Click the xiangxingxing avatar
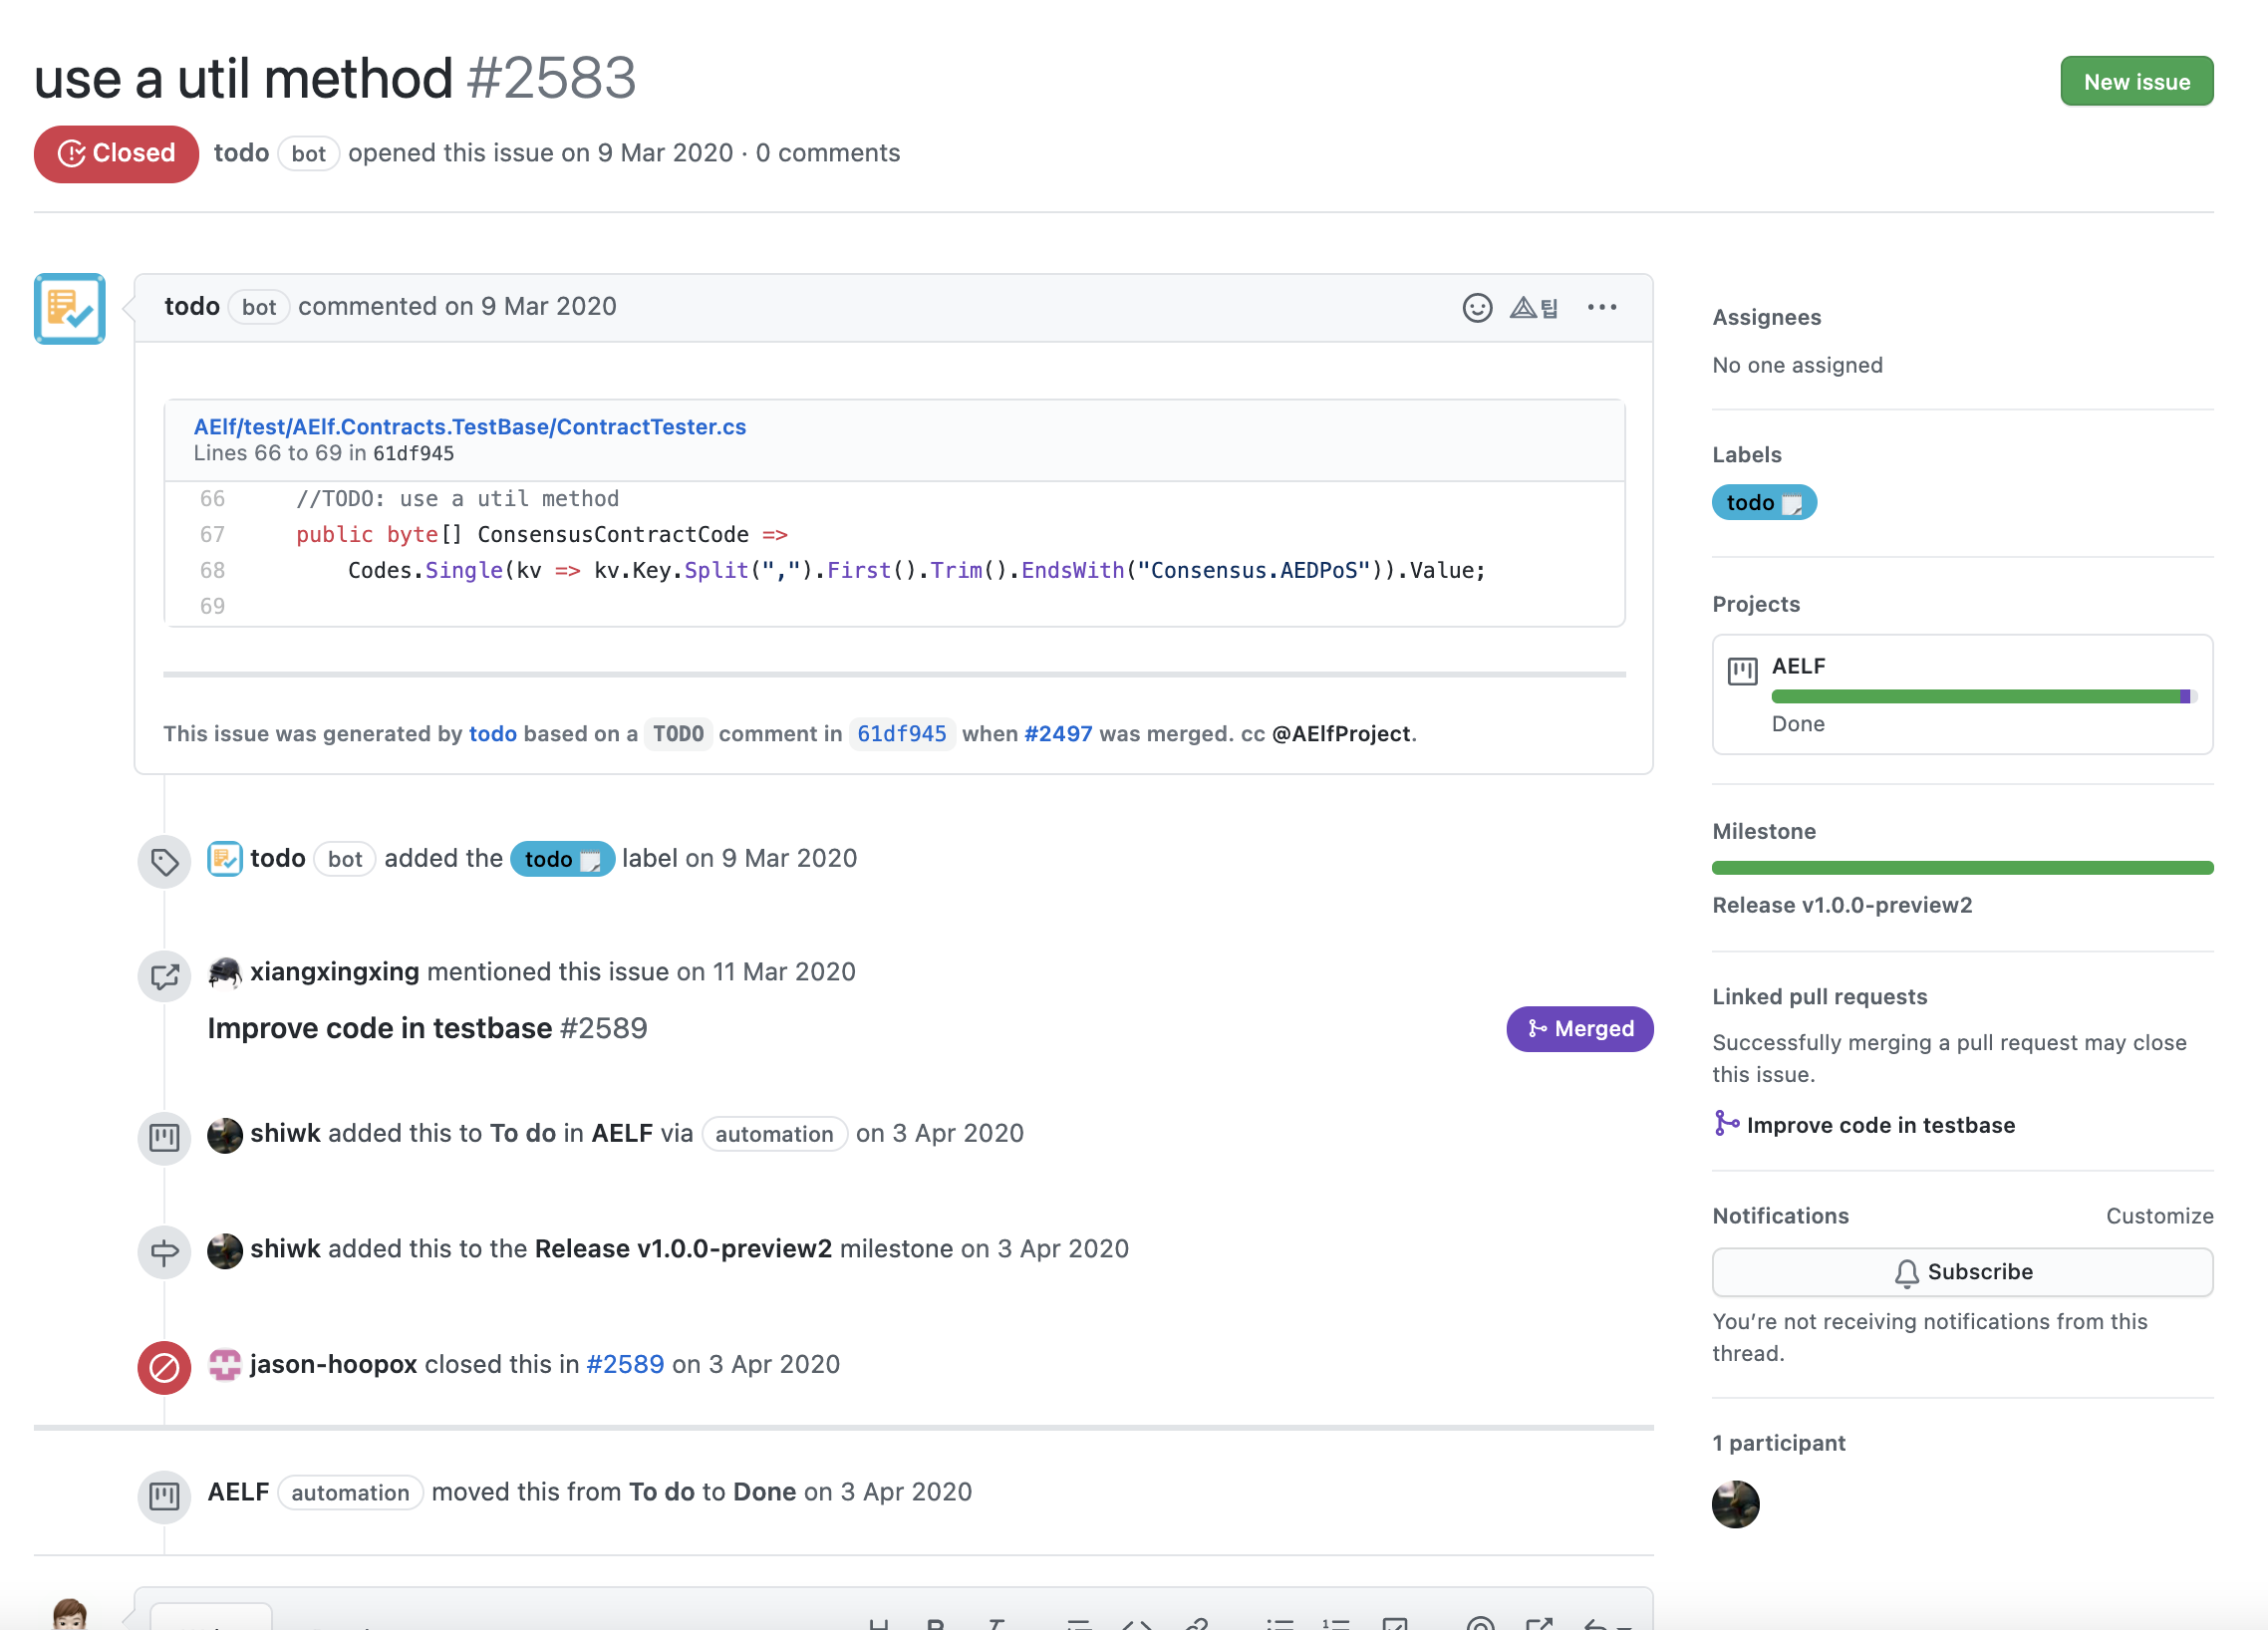The height and width of the screenshot is (1630, 2268). (x=225, y=972)
